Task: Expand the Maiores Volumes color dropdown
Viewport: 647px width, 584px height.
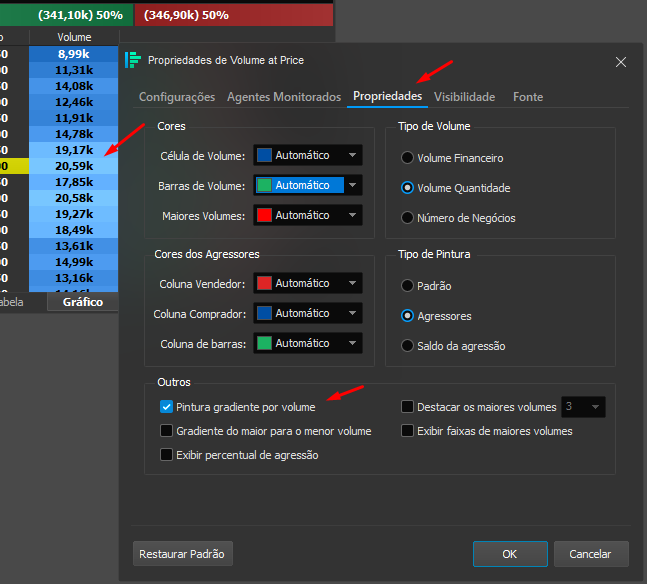Action: tap(352, 215)
